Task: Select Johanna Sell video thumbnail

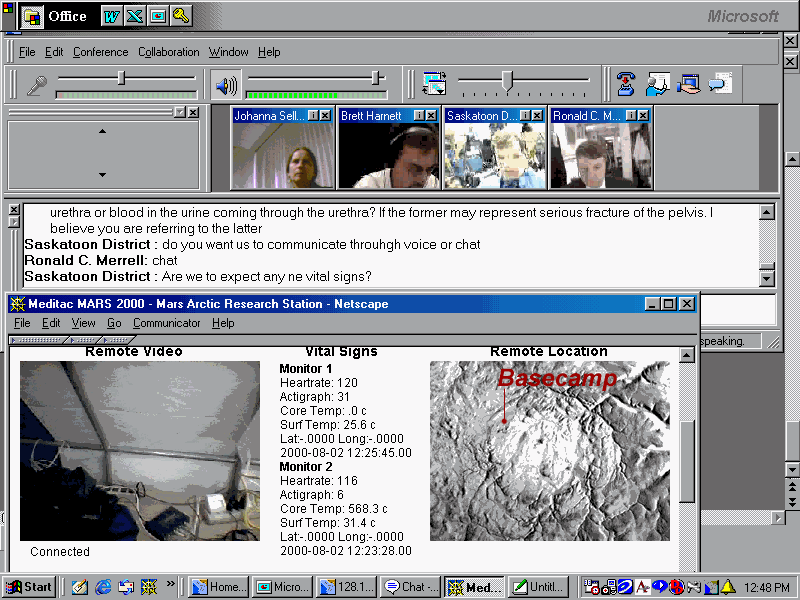Action: click(283, 156)
